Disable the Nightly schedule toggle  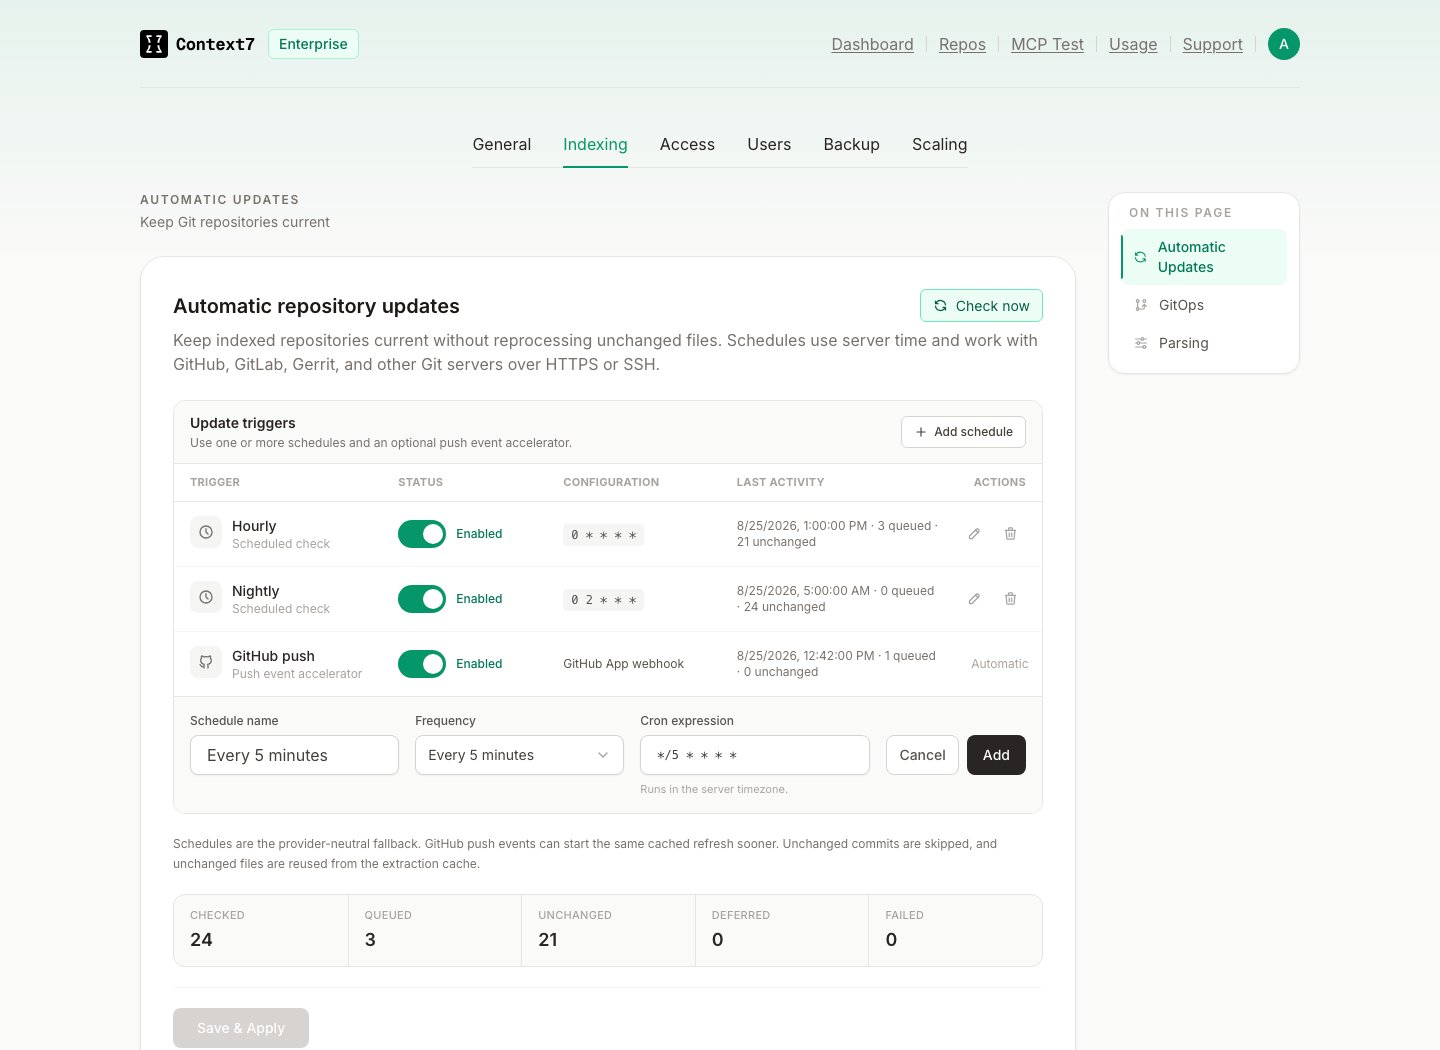click(422, 599)
